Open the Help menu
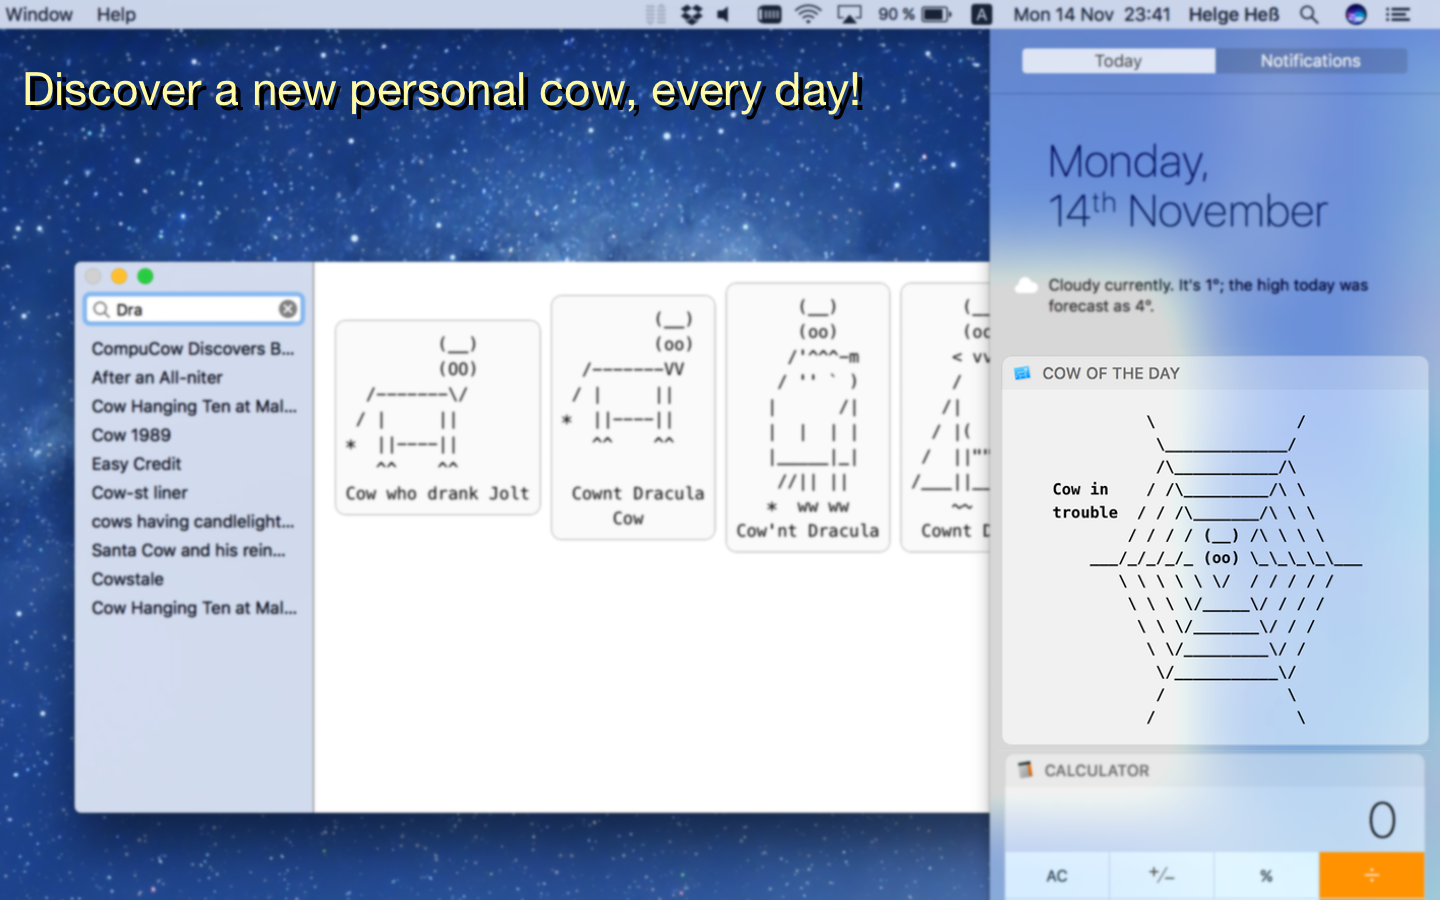 (116, 14)
